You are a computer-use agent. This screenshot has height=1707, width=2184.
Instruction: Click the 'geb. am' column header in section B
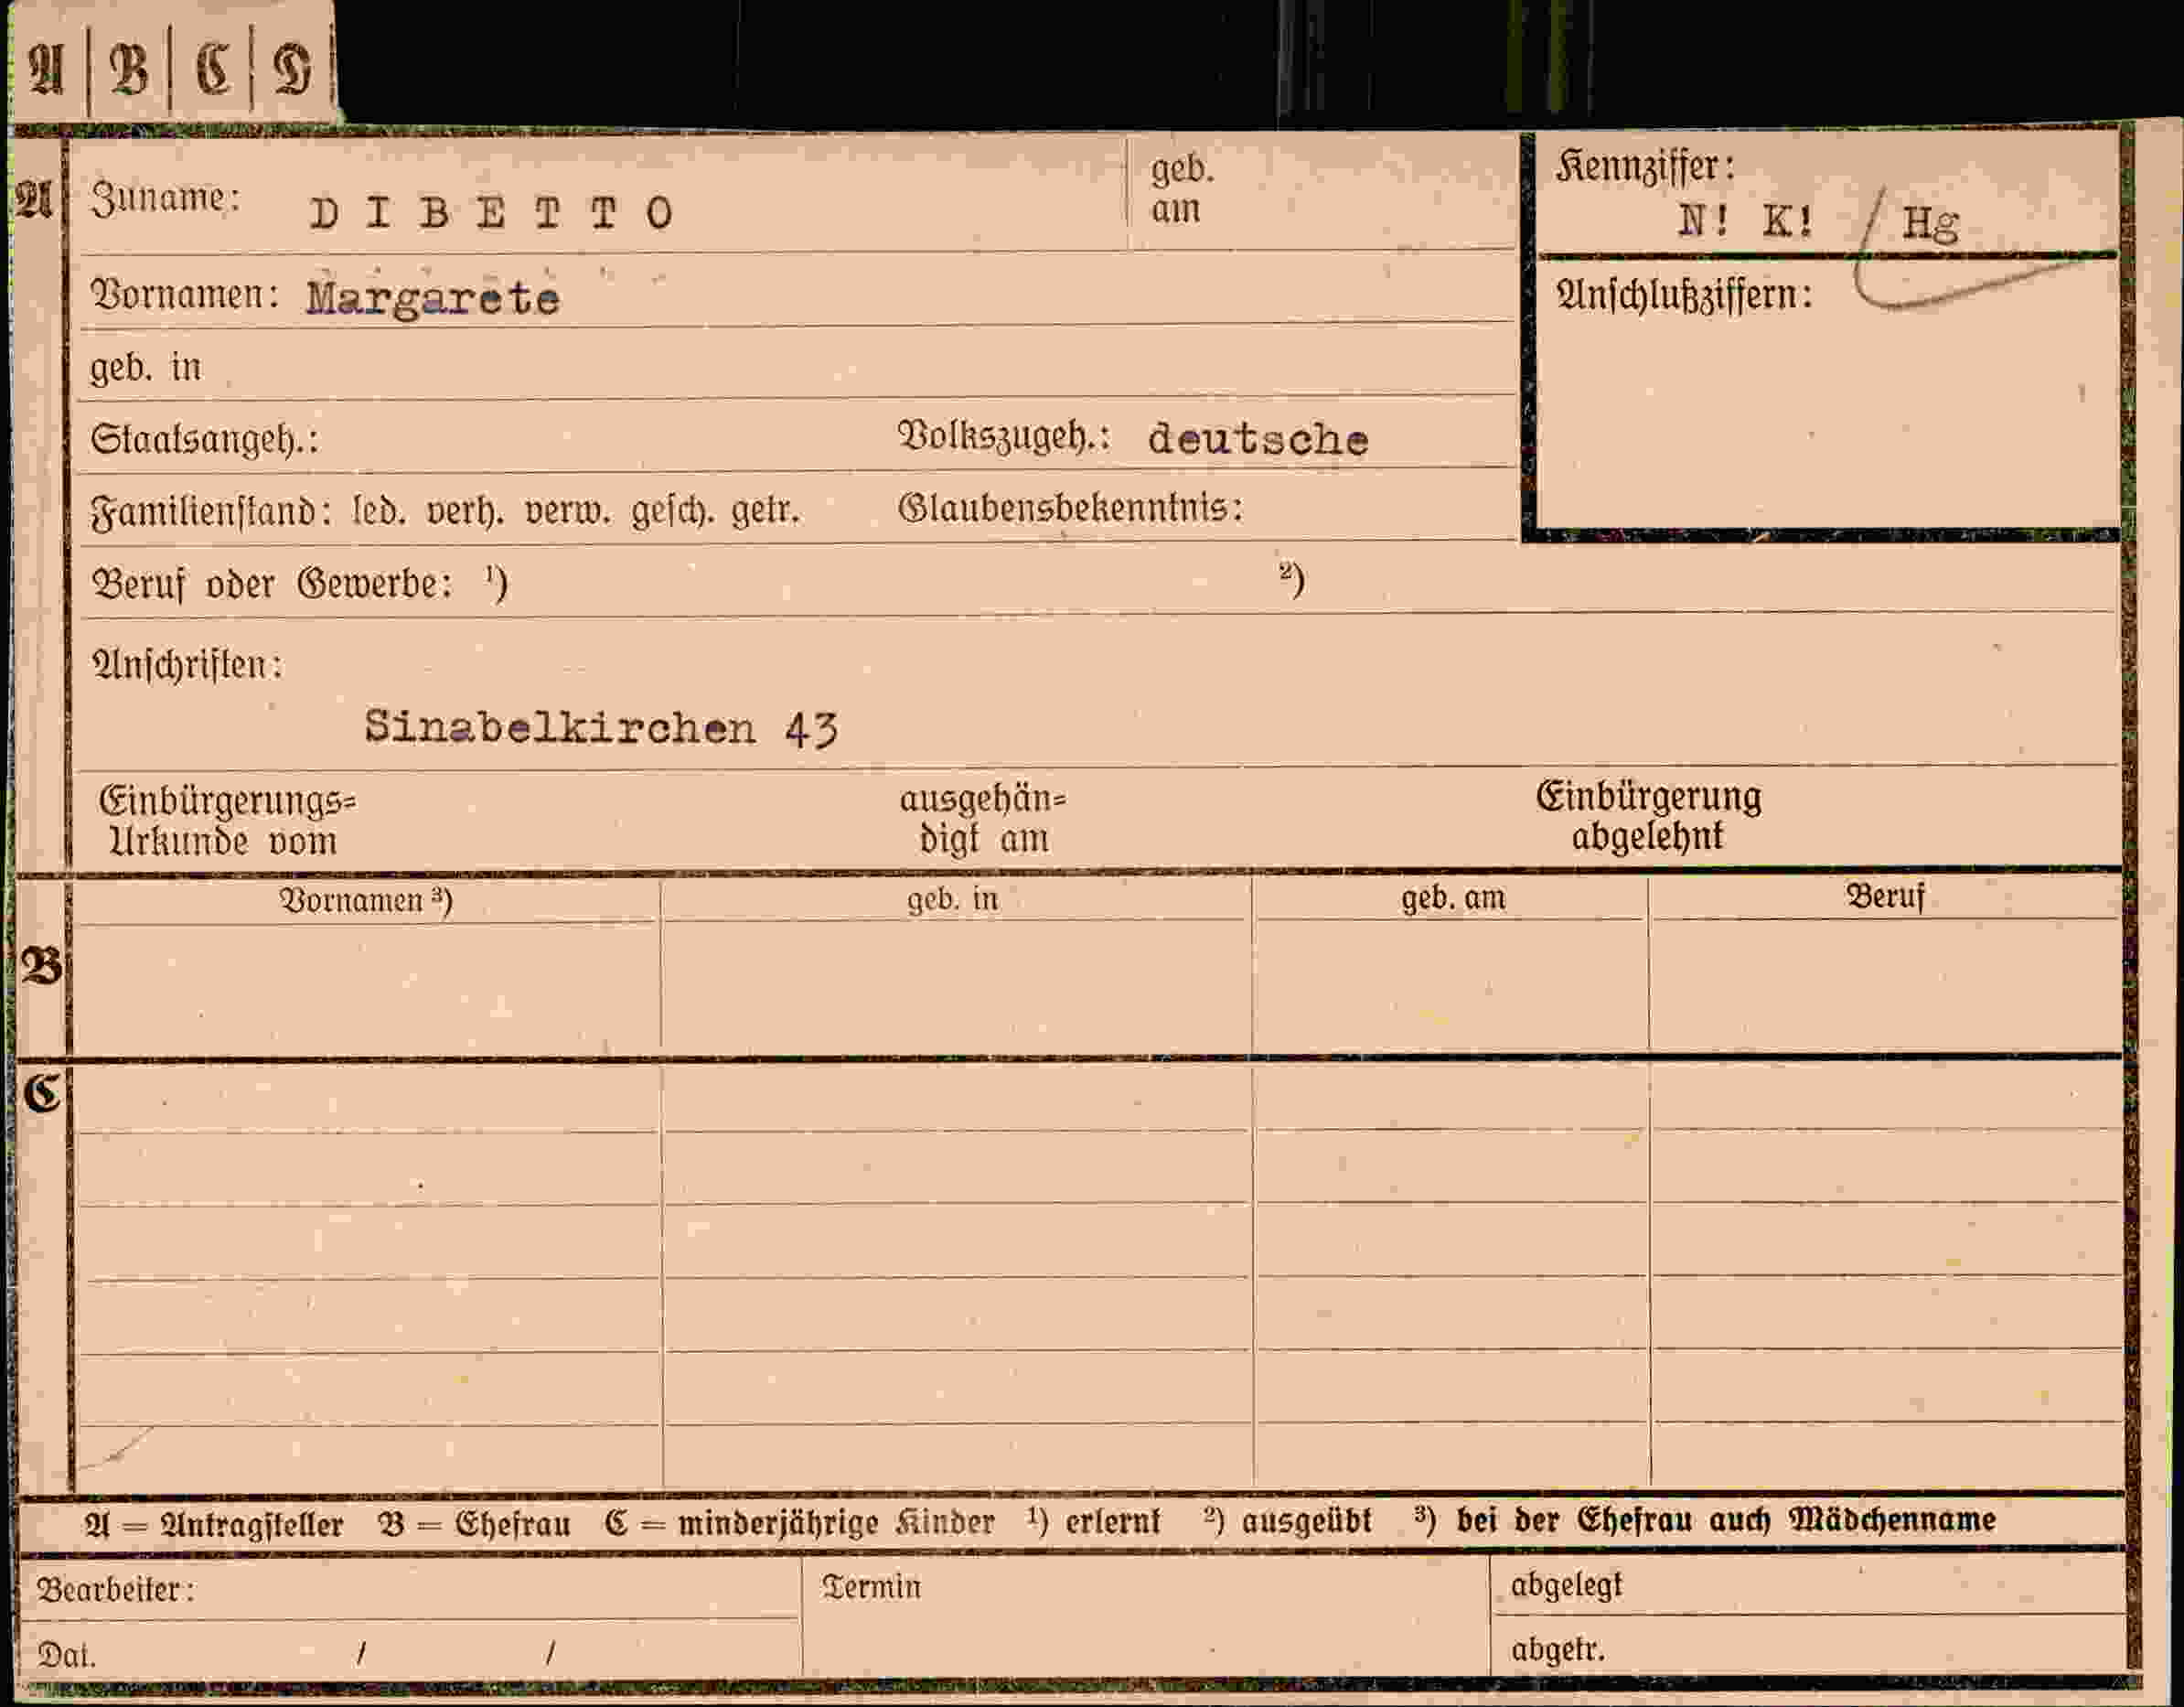click(x=1453, y=898)
